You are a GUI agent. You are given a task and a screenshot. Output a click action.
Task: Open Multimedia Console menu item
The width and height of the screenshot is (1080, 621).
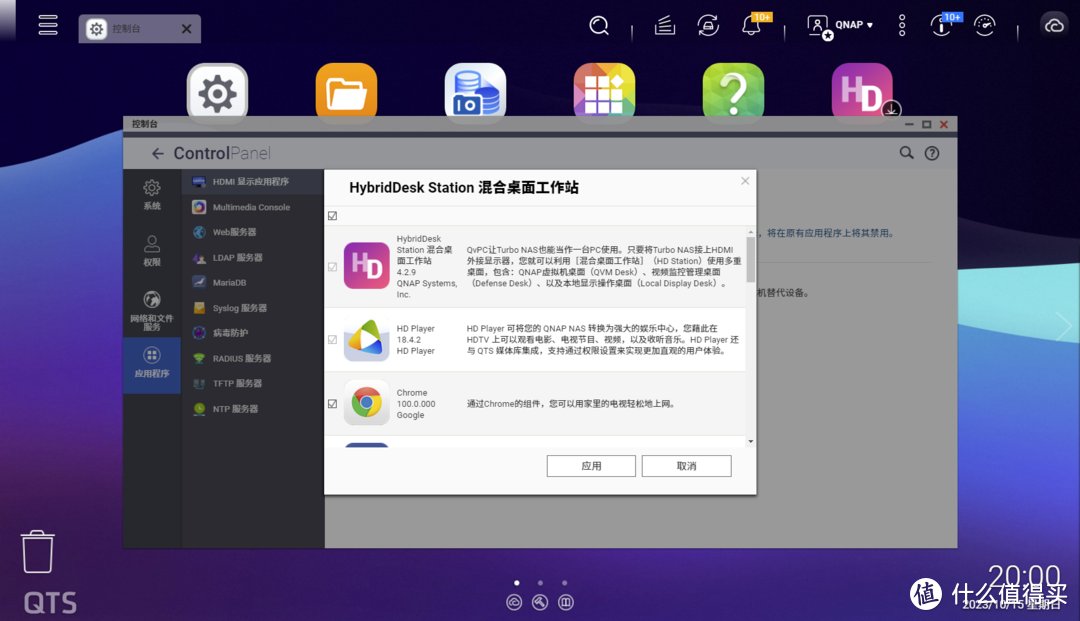(x=252, y=207)
